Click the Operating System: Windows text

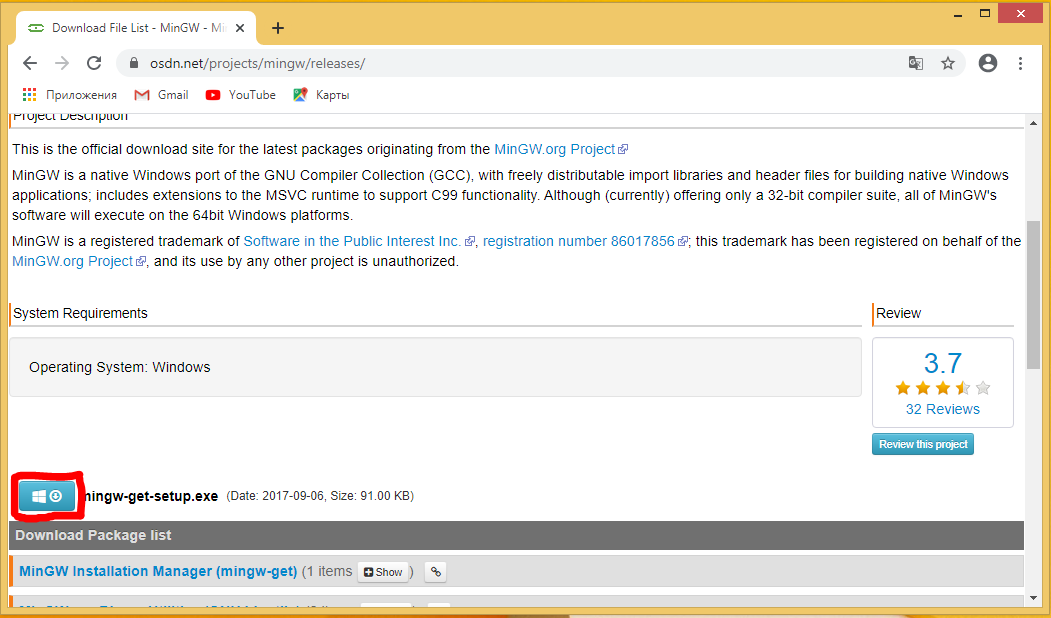pos(119,367)
